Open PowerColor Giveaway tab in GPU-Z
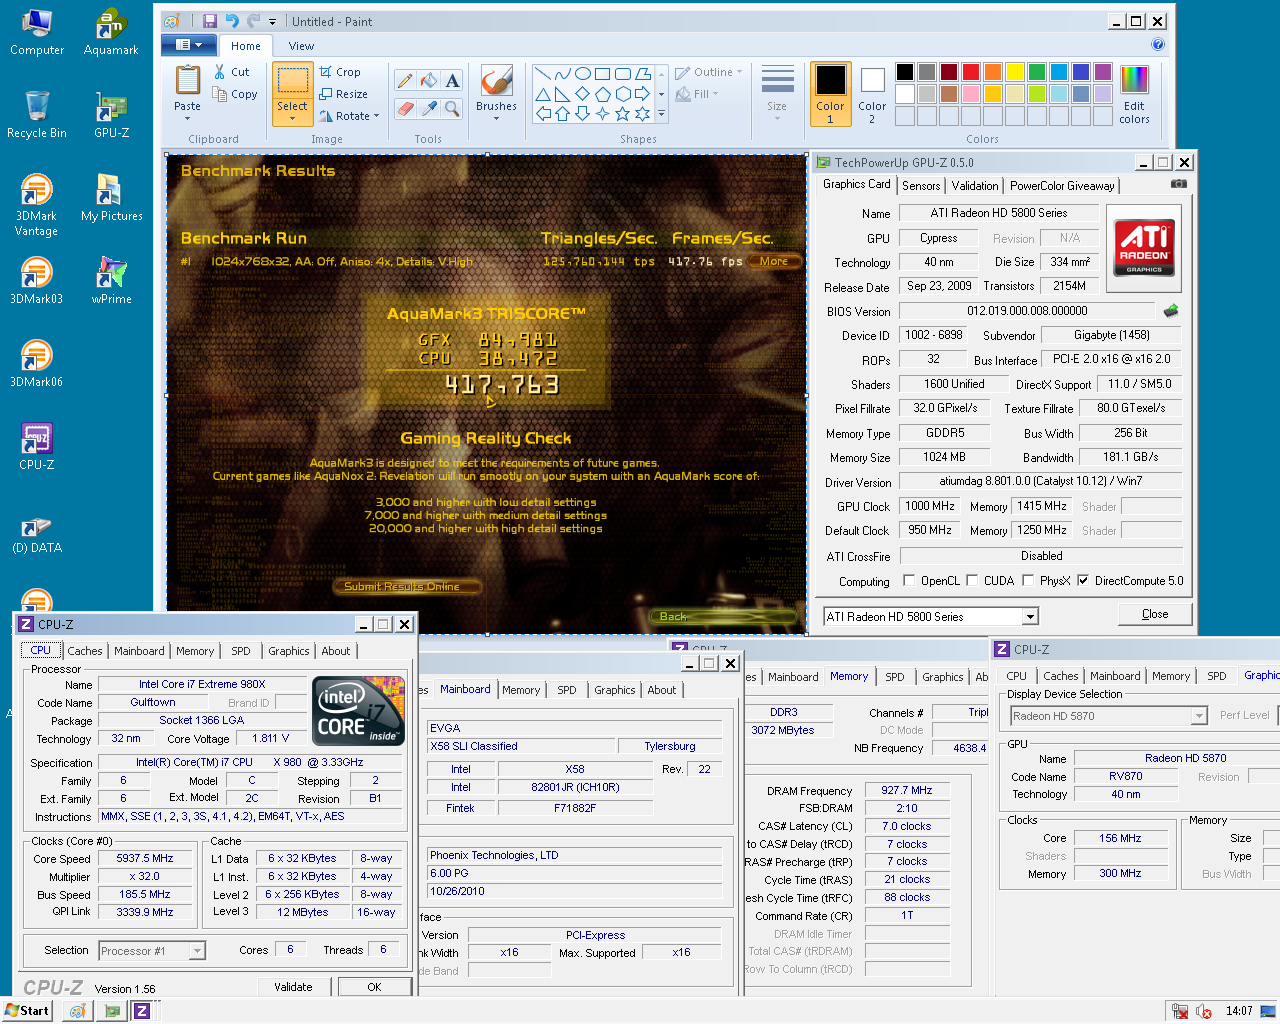This screenshot has width=1280, height=1024. (x=1062, y=186)
